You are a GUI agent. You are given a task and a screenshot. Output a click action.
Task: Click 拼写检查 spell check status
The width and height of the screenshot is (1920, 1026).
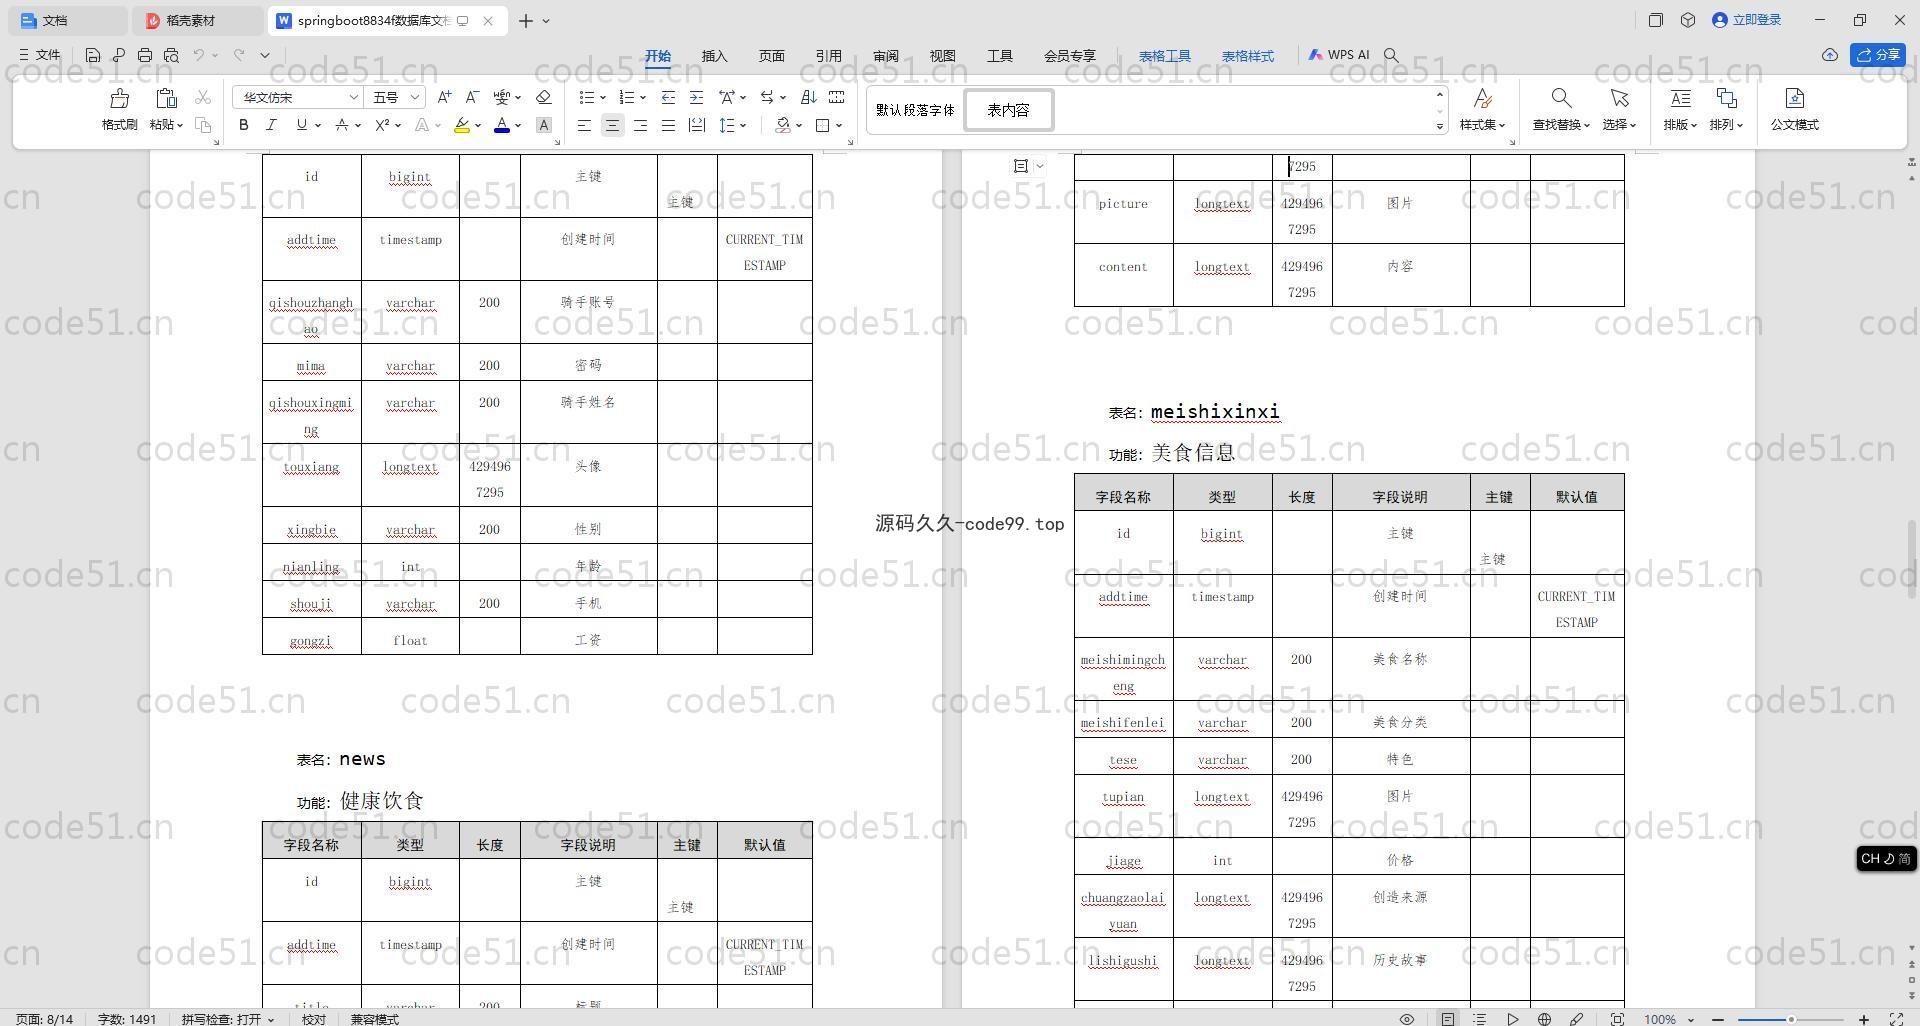[x=228, y=1019]
